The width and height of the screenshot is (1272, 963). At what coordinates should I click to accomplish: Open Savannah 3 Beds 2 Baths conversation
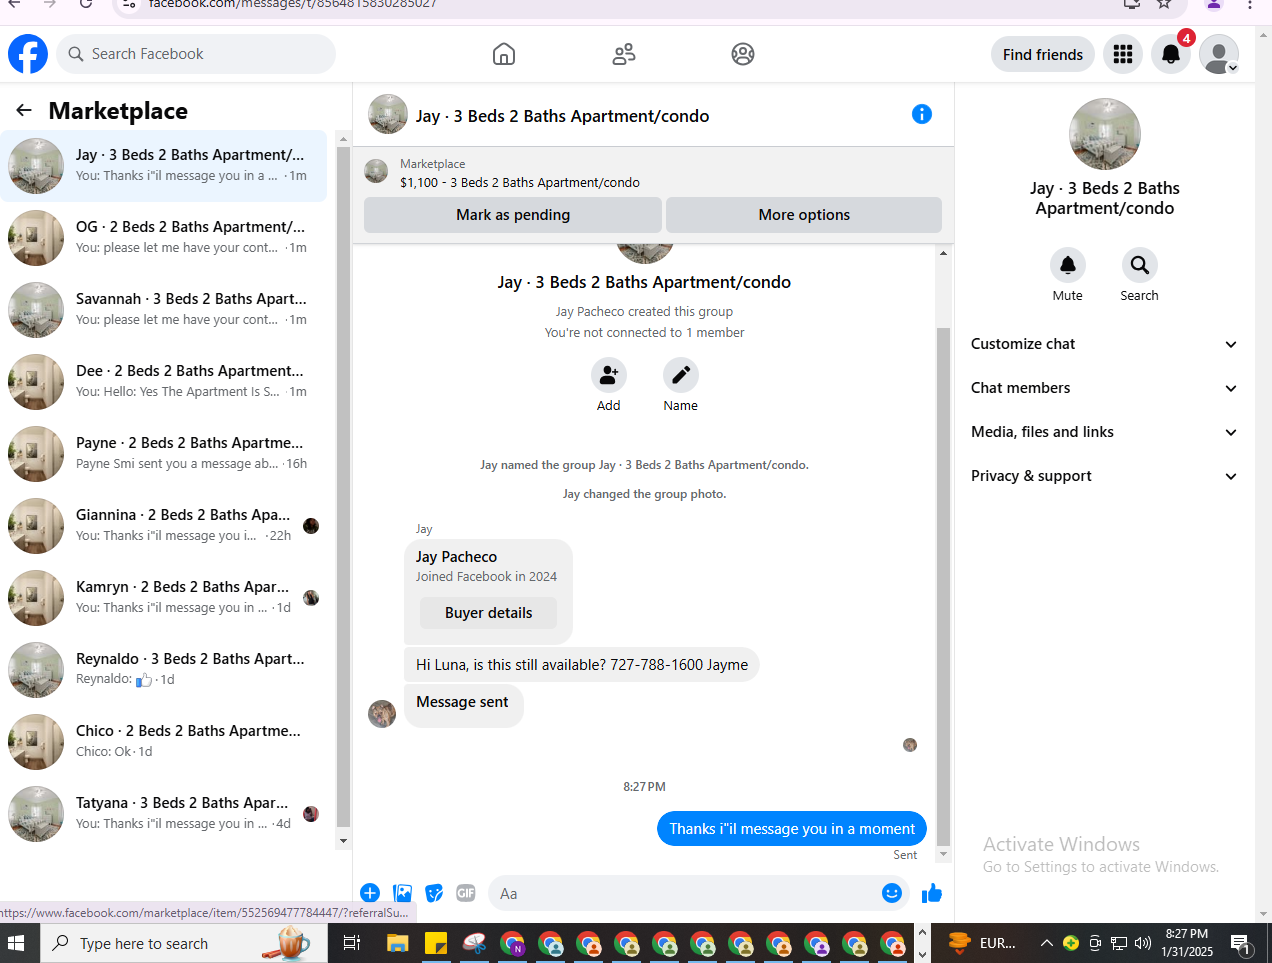164,310
